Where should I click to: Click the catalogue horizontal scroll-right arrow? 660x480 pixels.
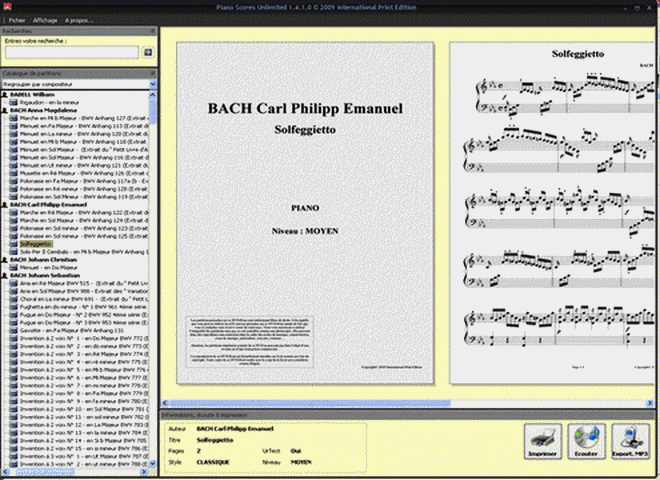(144, 472)
